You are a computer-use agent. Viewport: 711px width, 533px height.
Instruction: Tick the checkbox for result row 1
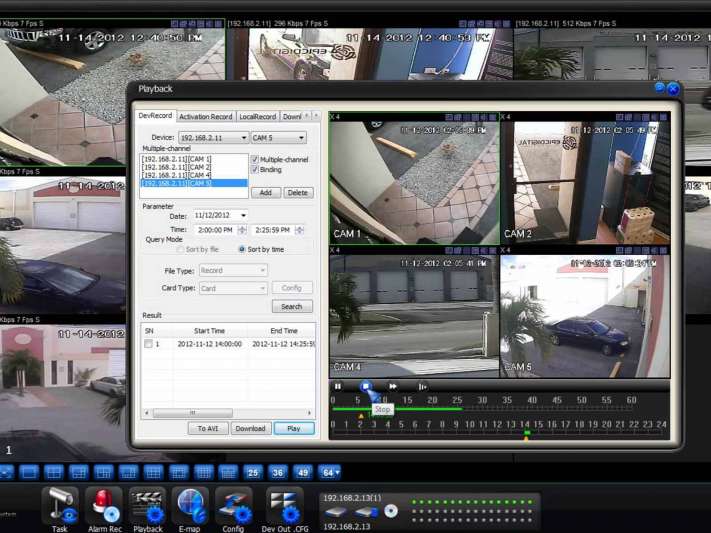pyautogui.click(x=149, y=344)
